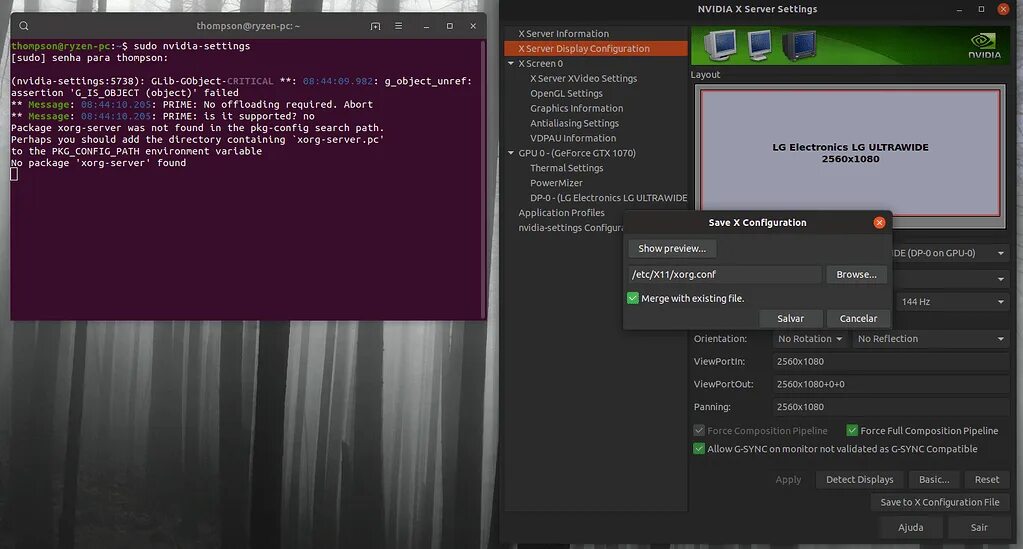The height and width of the screenshot is (549, 1023).
Task: Click Detect Displays button
Action: click(x=859, y=480)
